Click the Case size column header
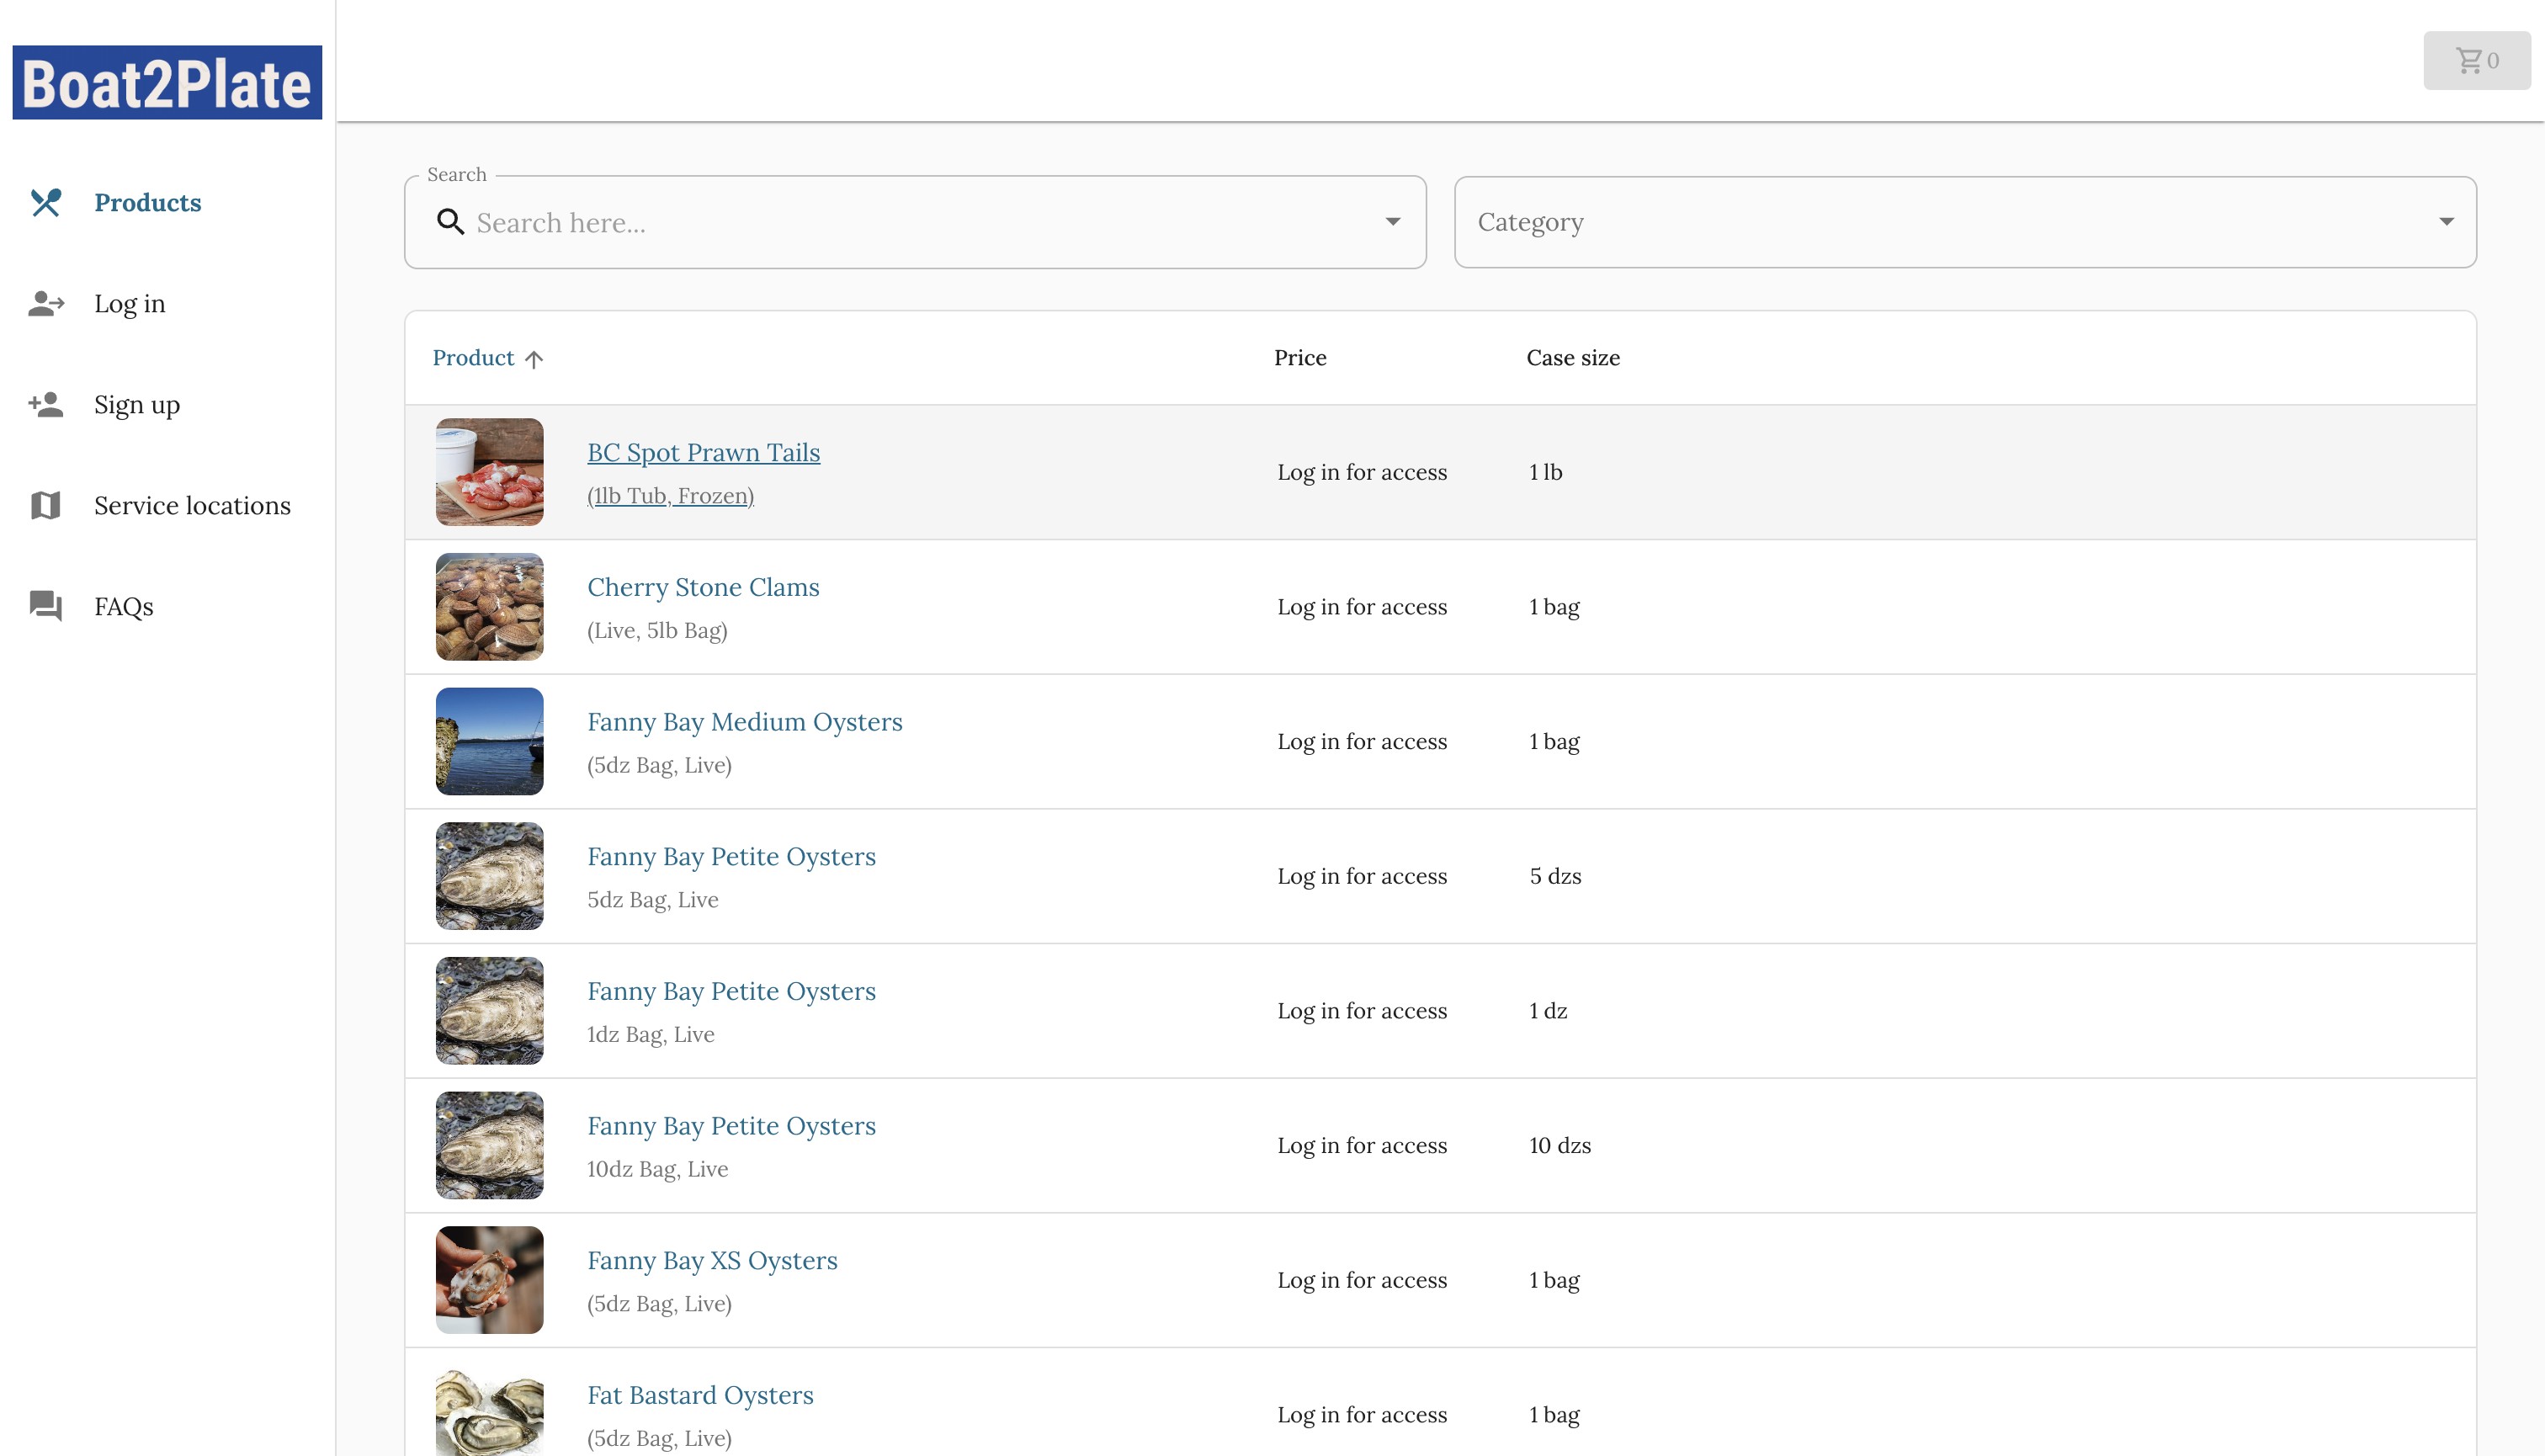This screenshot has height=1456, width=2545. click(x=1573, y=358)
